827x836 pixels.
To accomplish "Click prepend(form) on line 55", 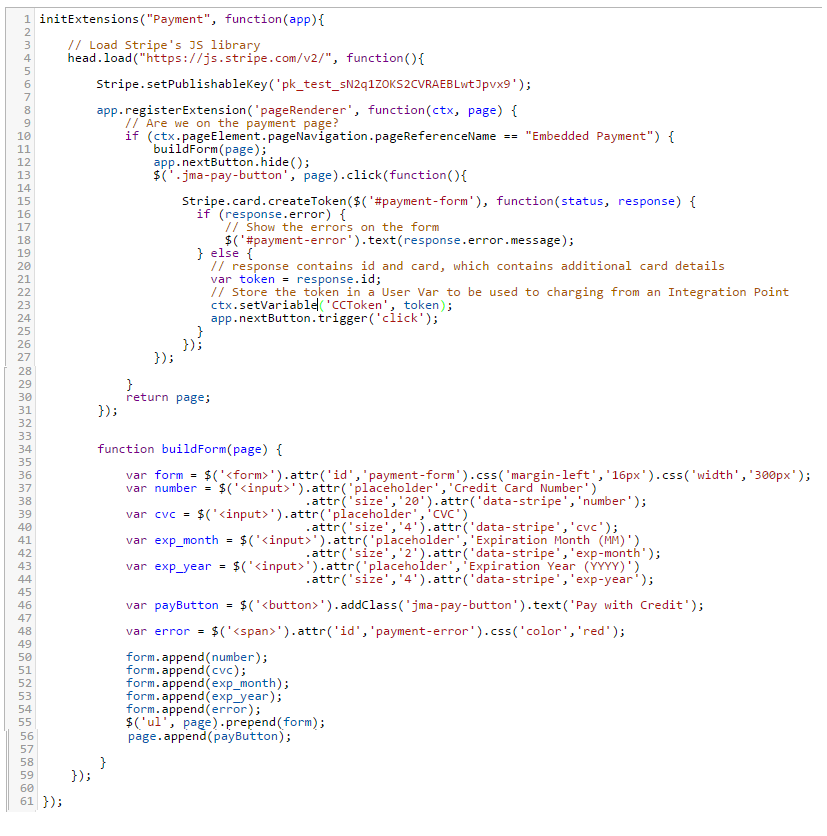I will (272, 722).
